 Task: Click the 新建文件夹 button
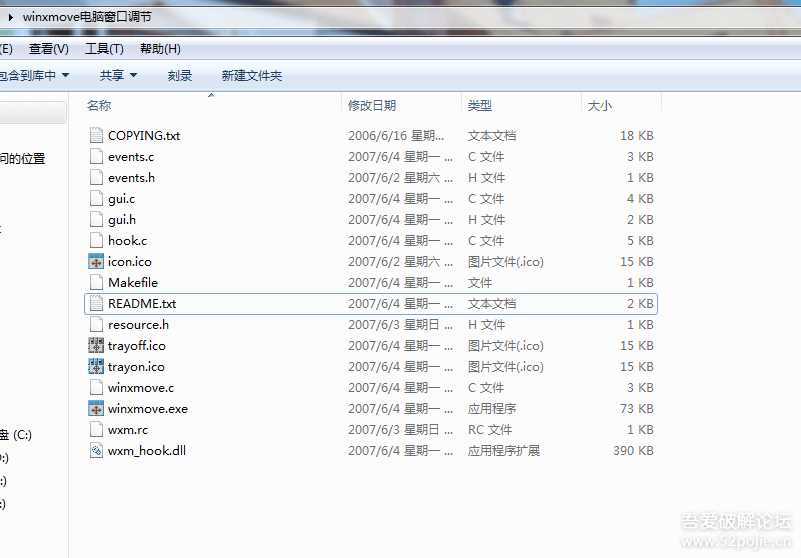(252, 75)
